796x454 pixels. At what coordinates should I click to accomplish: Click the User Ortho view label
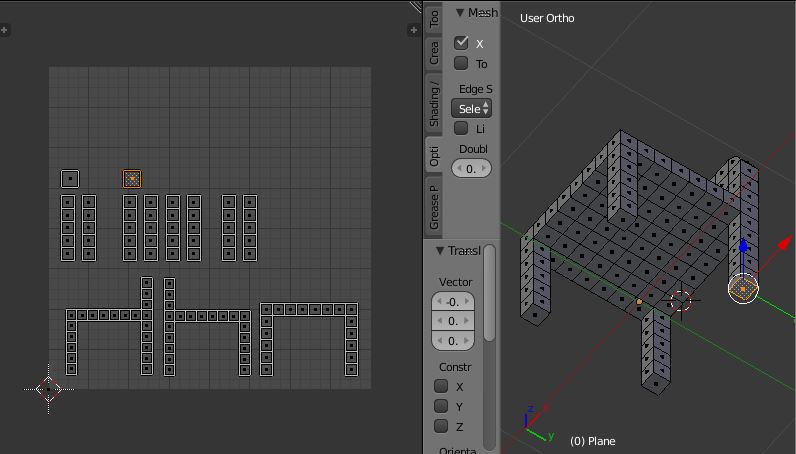click(x=547, y=18)
